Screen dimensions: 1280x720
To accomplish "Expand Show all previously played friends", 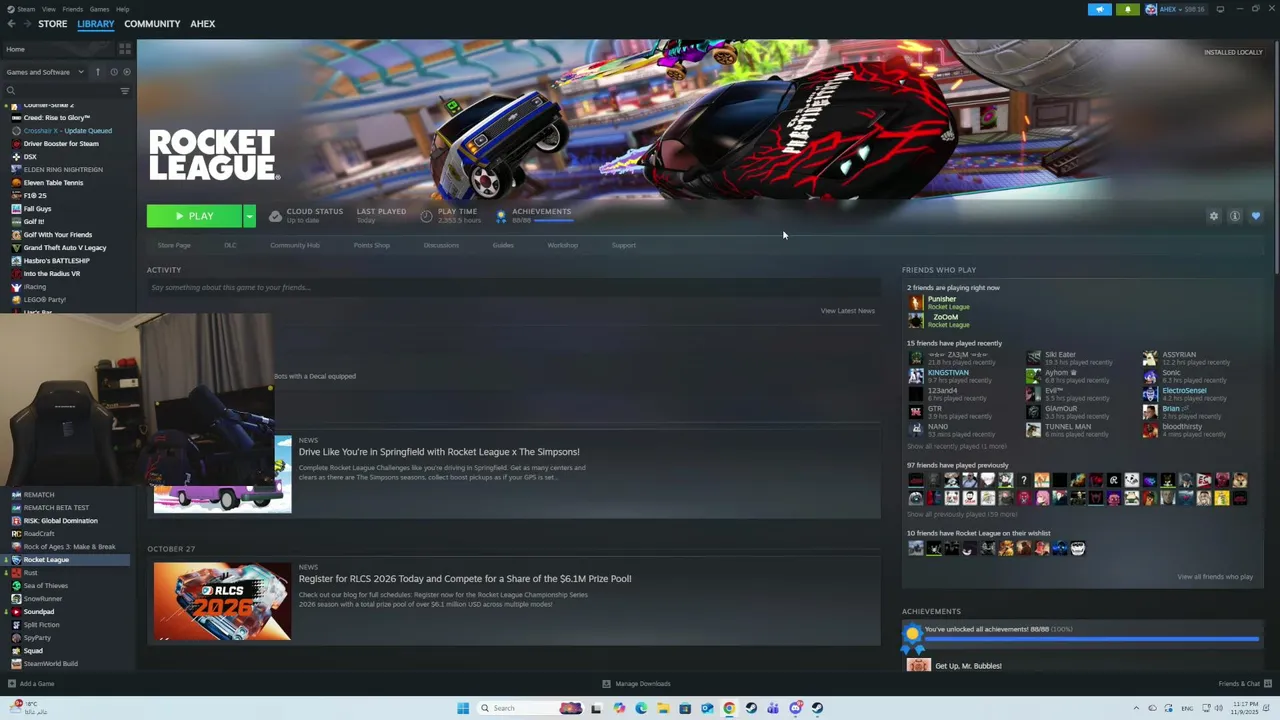I will [961, 514].
